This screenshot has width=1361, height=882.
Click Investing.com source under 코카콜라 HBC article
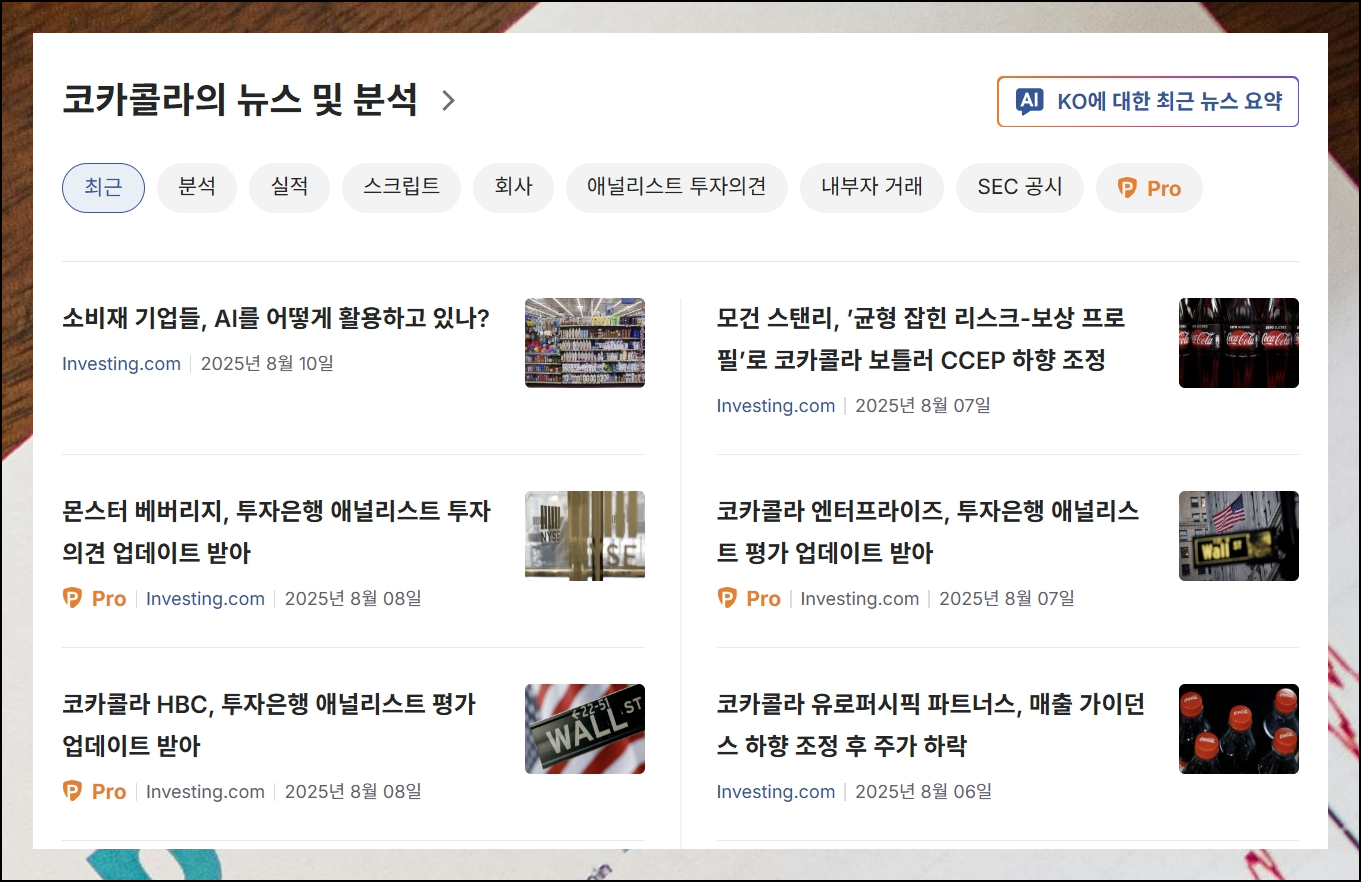point(205,792)
